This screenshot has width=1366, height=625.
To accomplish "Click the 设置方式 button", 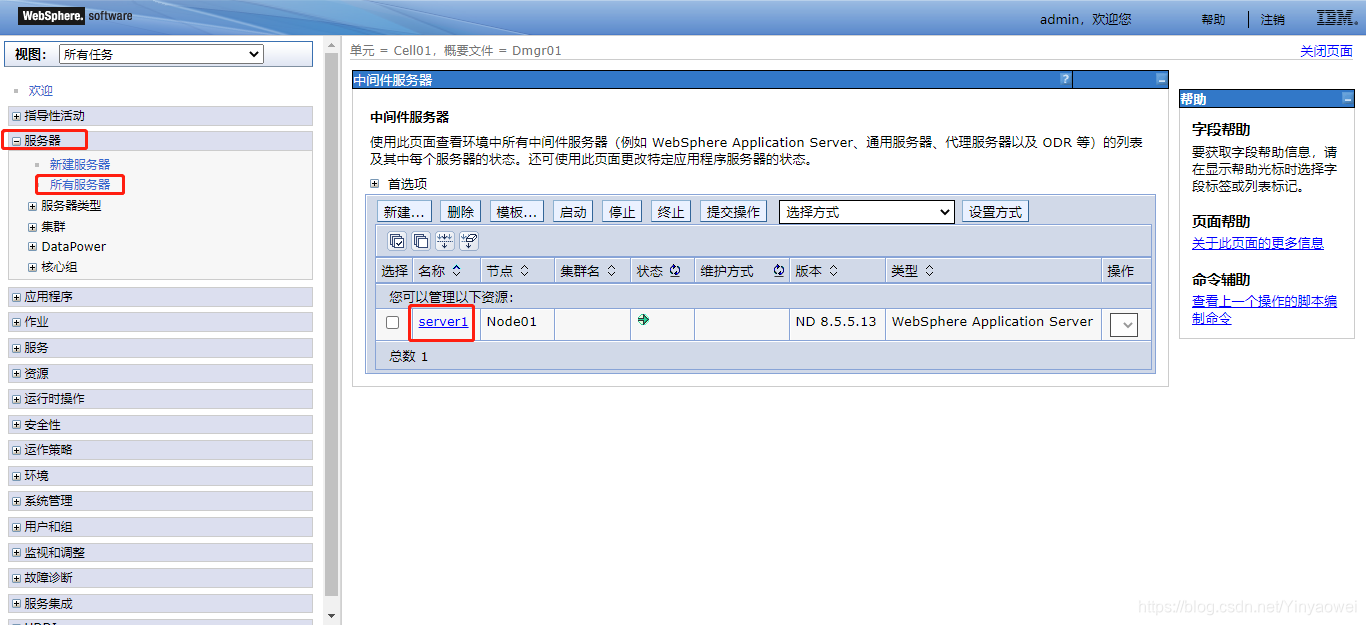I will pos(995,212).
